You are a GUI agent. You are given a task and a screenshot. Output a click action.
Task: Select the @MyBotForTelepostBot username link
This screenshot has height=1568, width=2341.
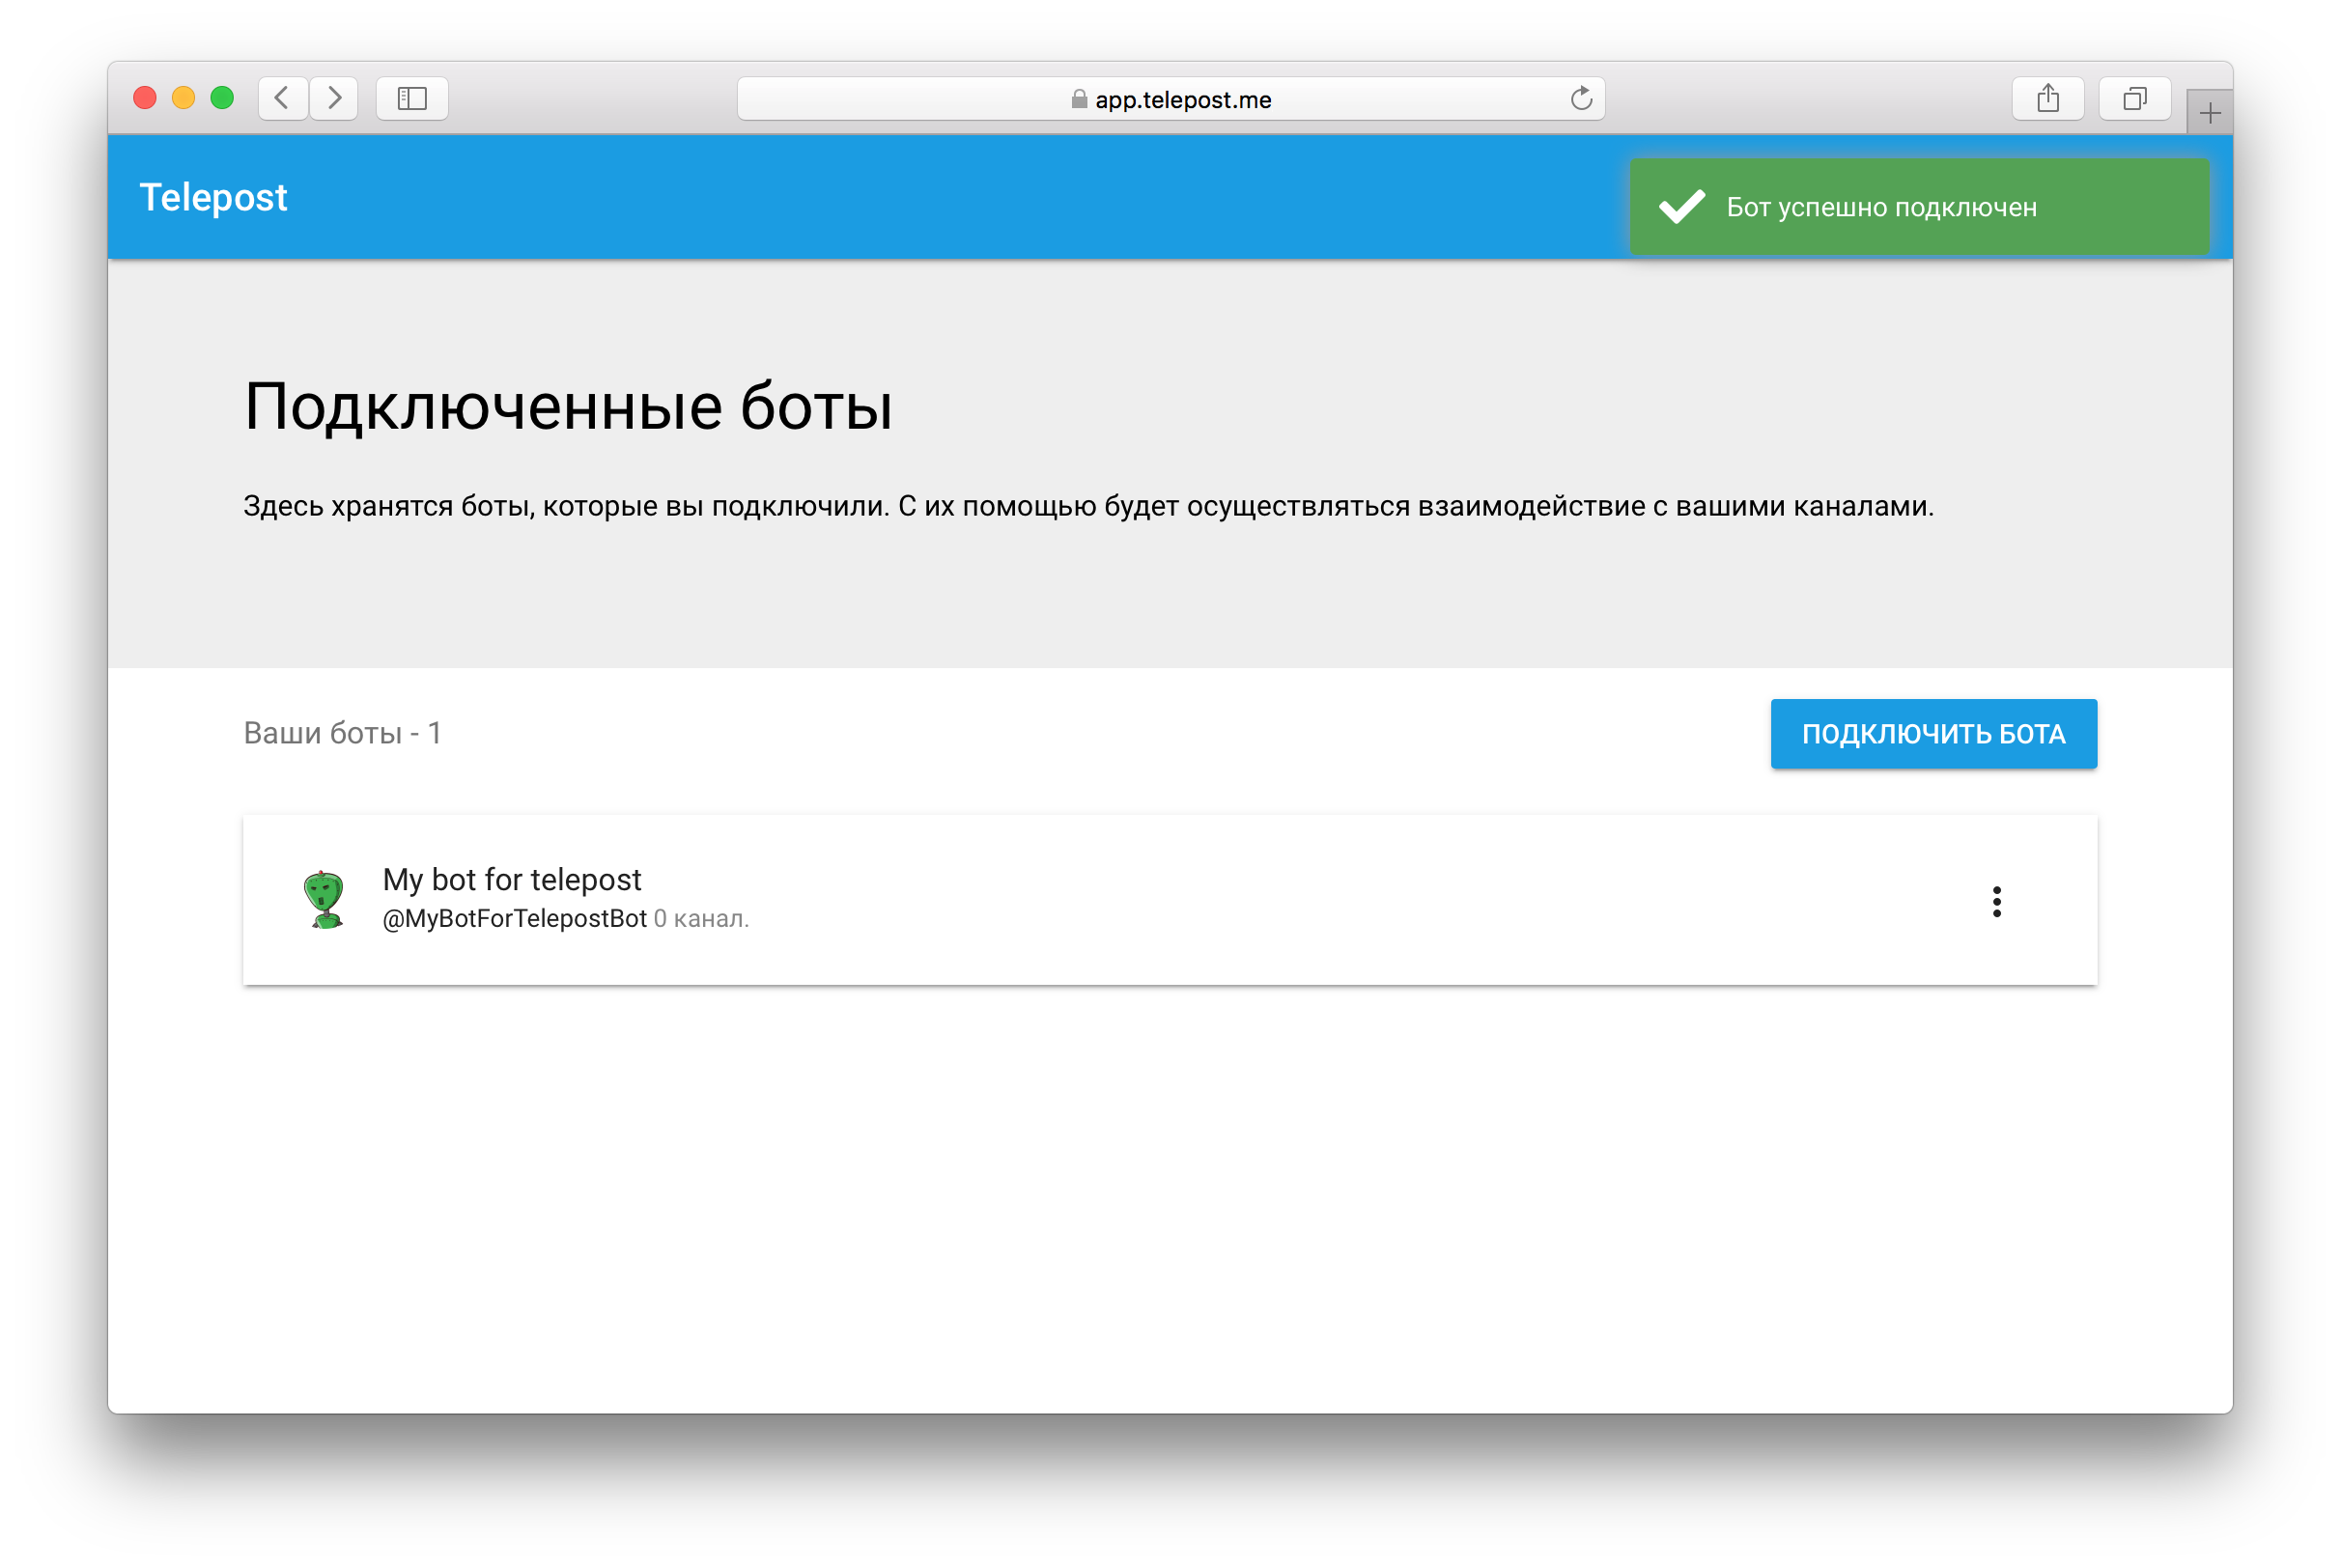tap(513, 917)
